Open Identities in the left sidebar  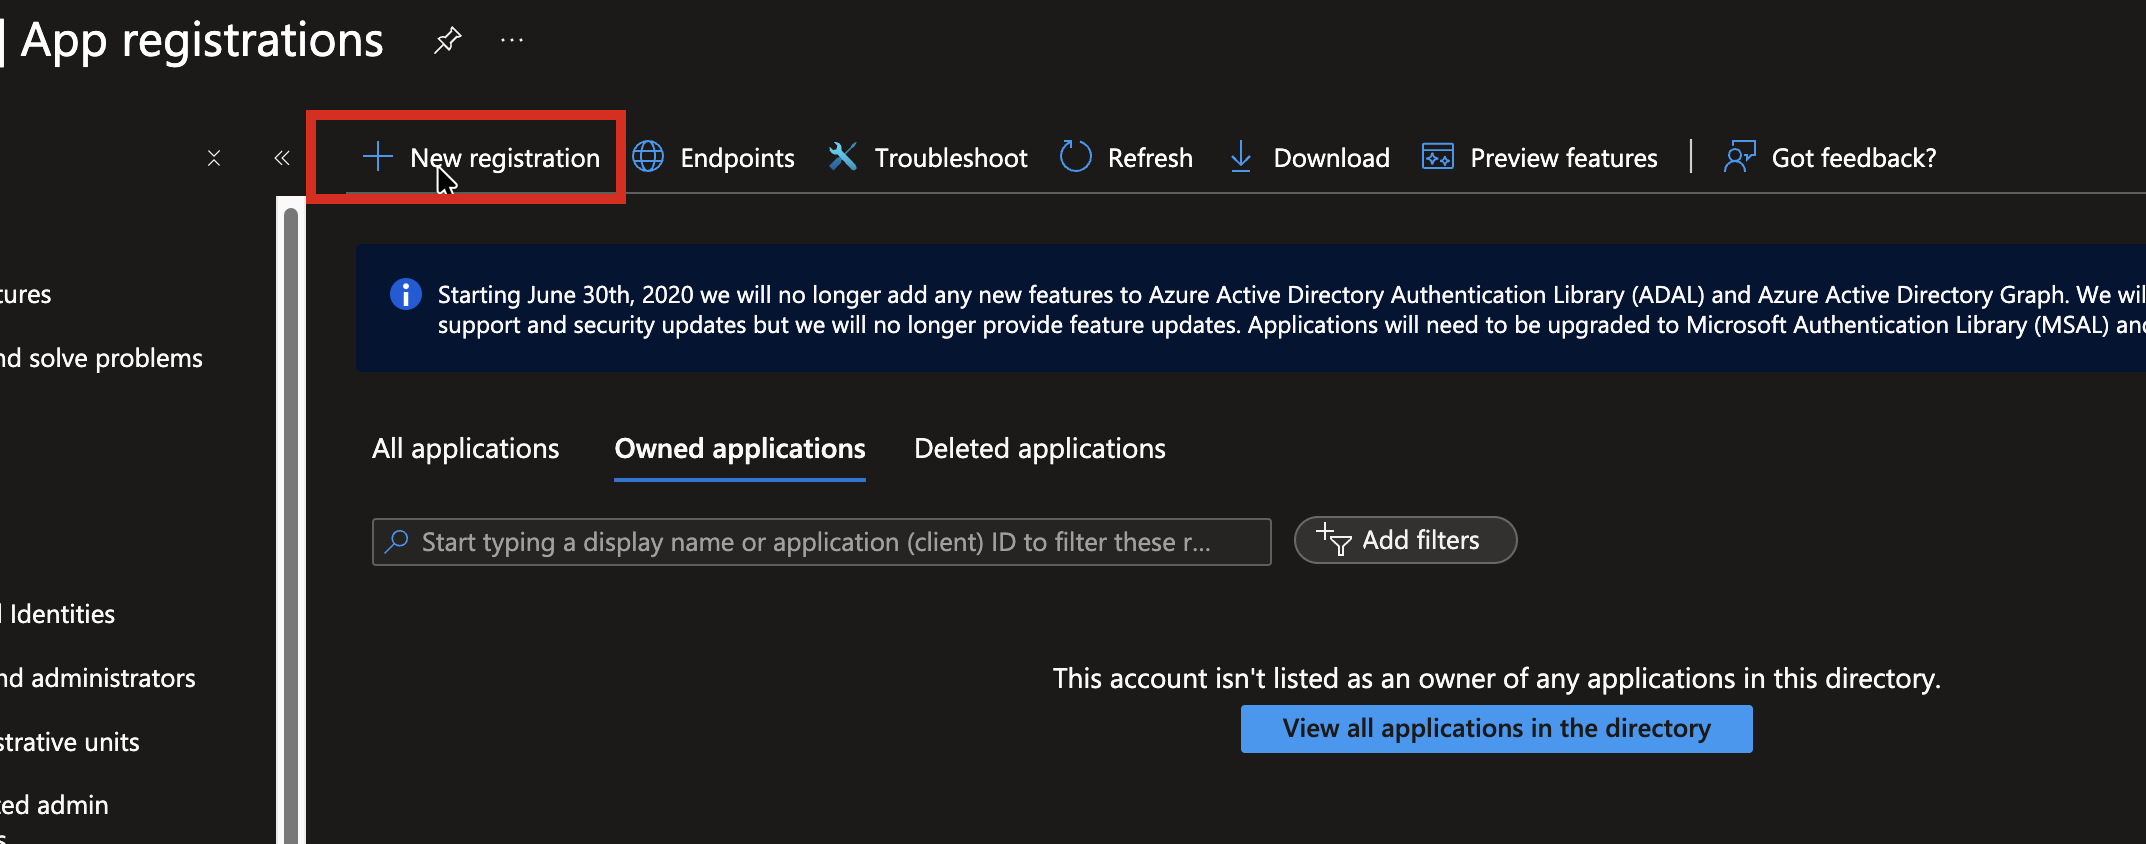pos(62,614)
